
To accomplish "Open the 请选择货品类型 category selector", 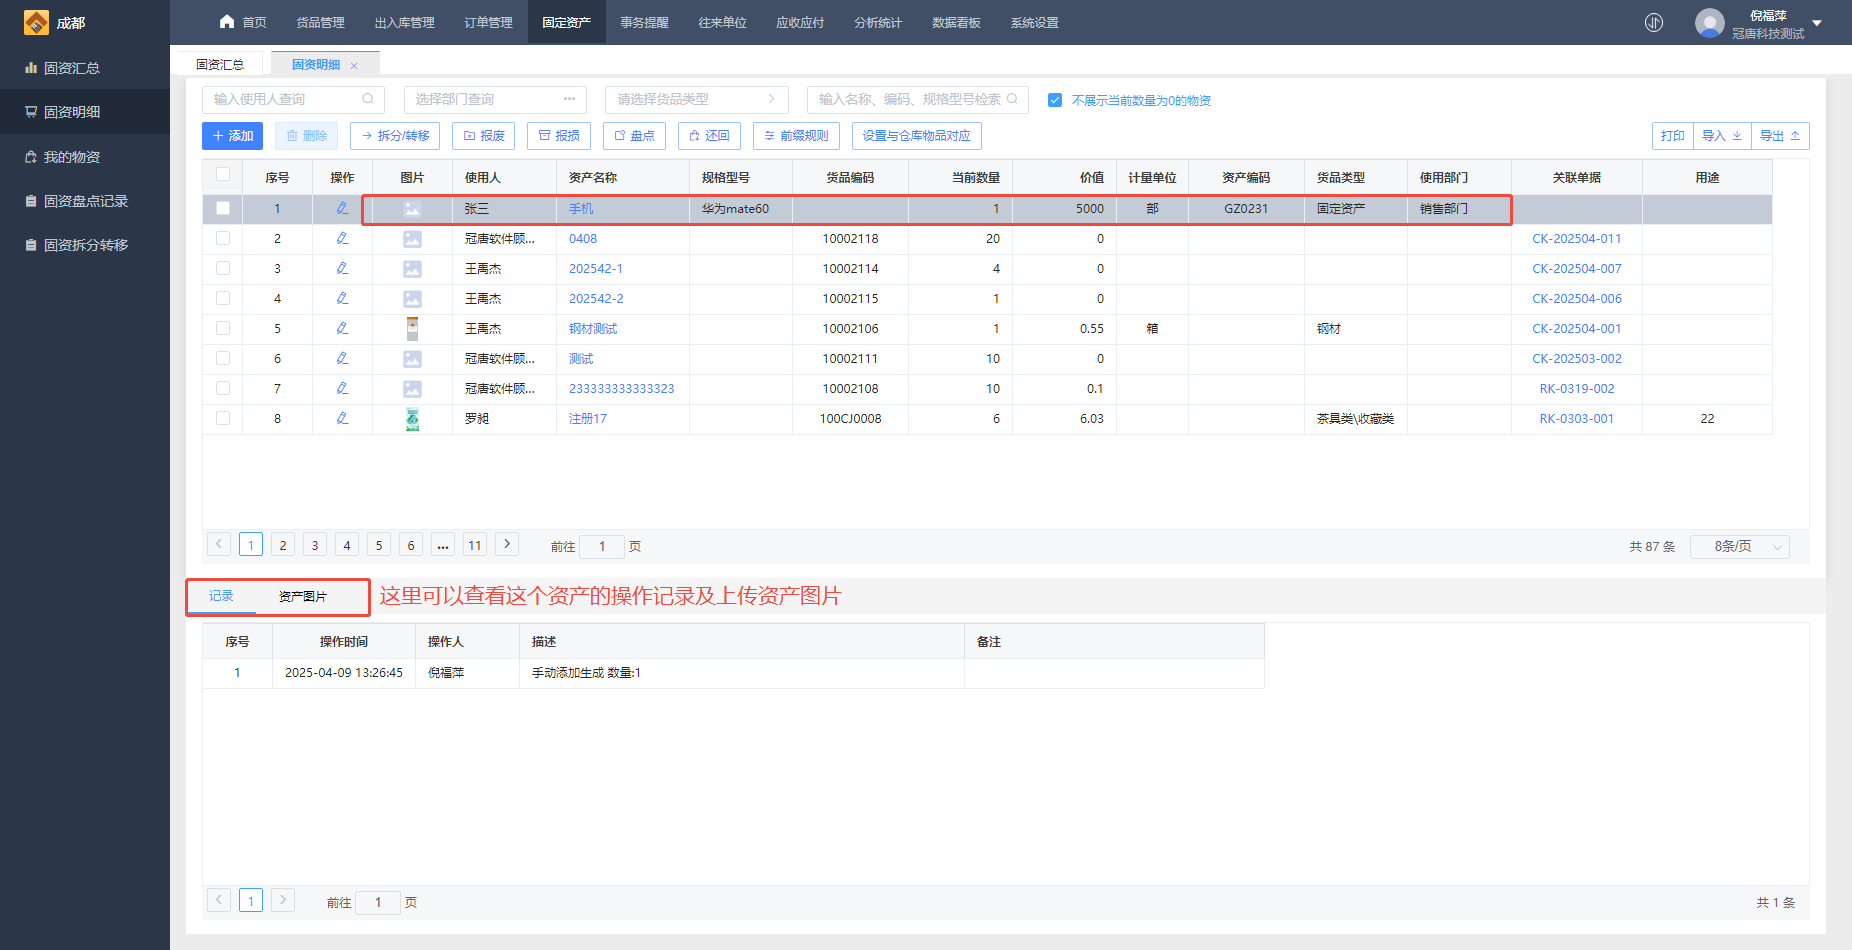I will click(x=696, y=99).
